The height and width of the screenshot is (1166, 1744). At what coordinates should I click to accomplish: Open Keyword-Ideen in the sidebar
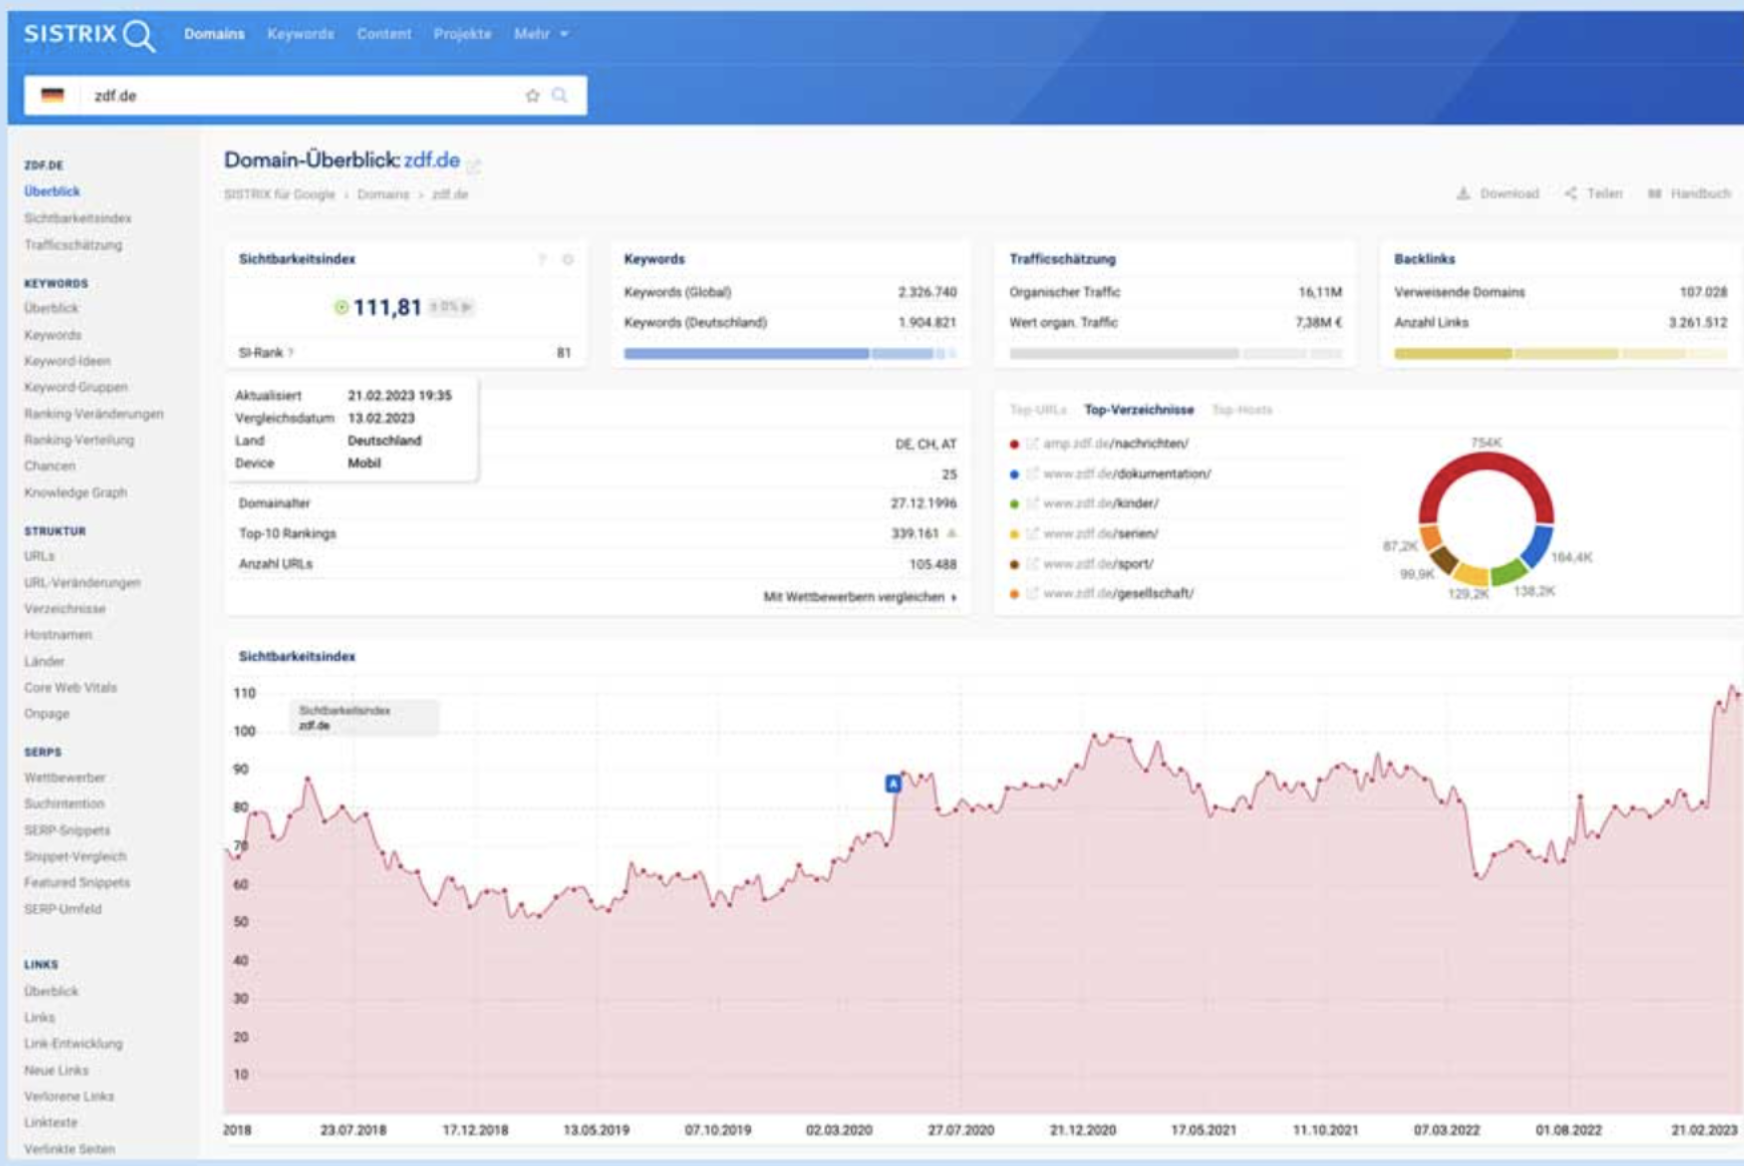[67, 361]
